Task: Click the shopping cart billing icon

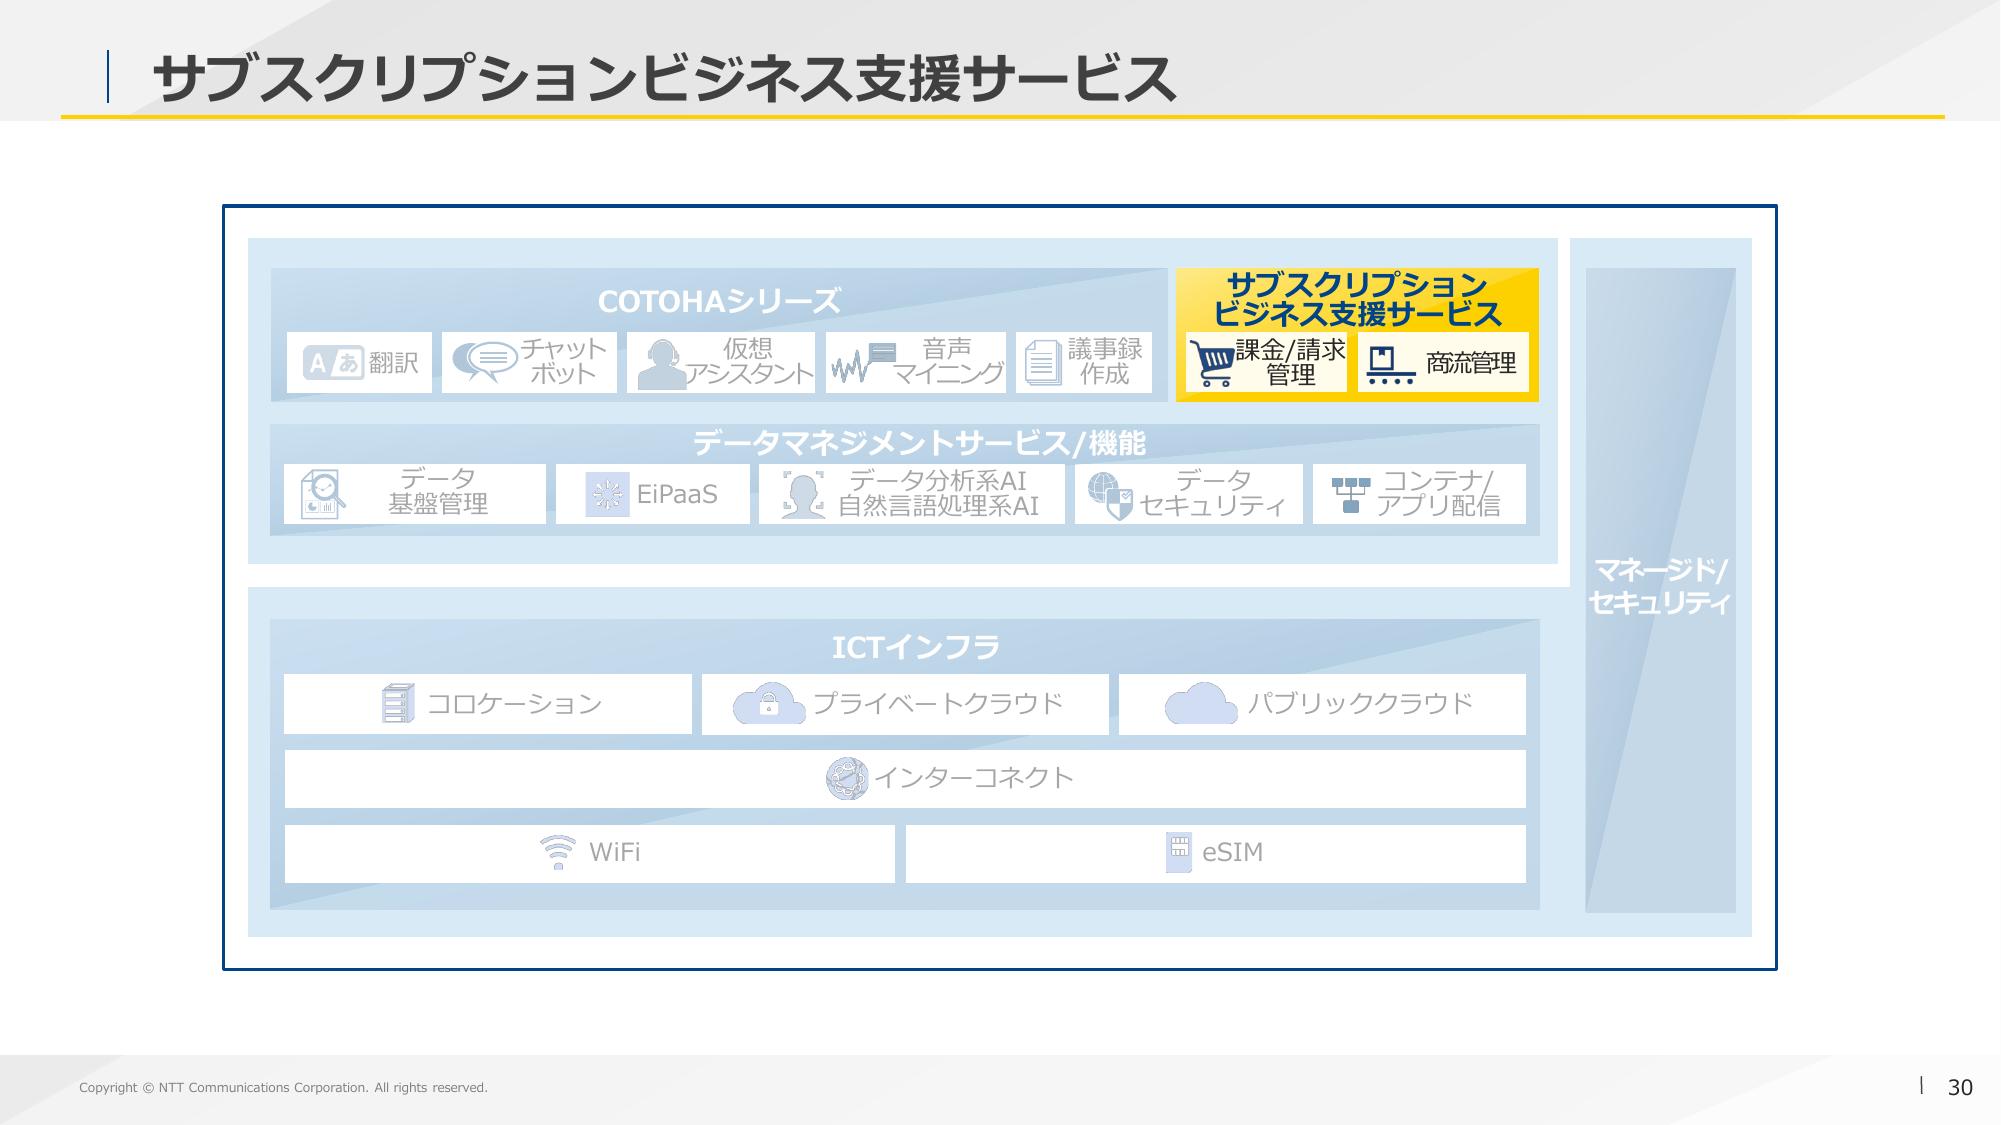Action: tap(1212, 362)
